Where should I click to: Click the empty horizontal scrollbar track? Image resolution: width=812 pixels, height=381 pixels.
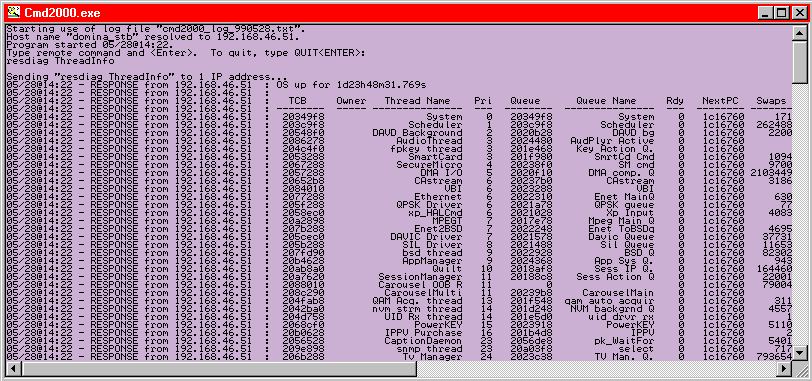coord(597,369)
